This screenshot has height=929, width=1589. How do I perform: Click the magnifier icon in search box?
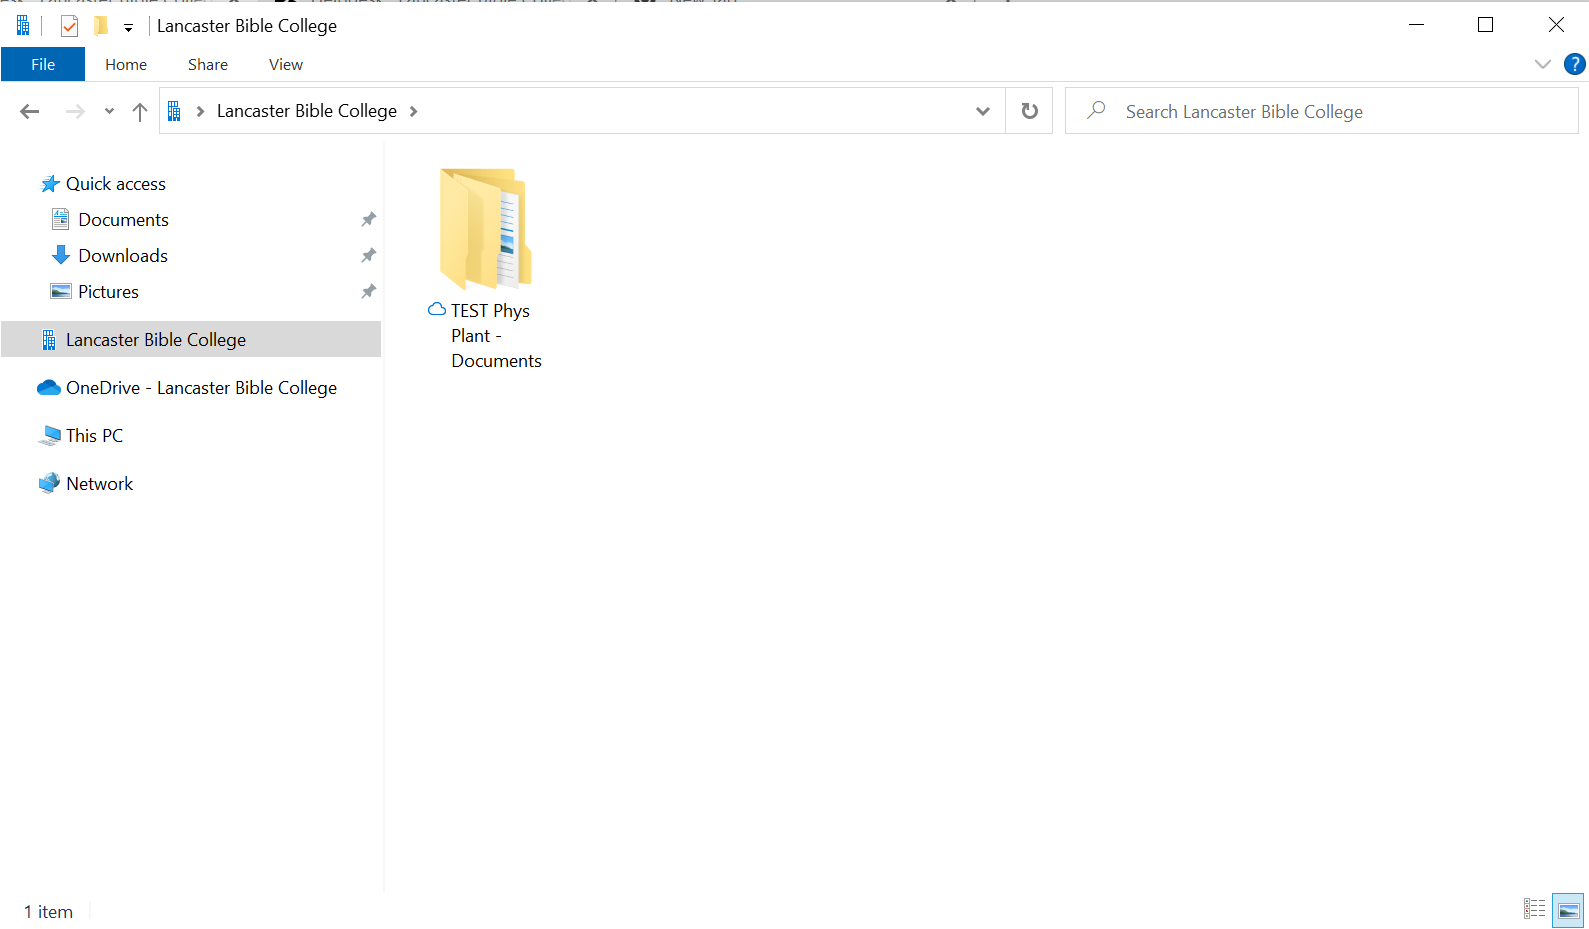(x=1096, y=110)
